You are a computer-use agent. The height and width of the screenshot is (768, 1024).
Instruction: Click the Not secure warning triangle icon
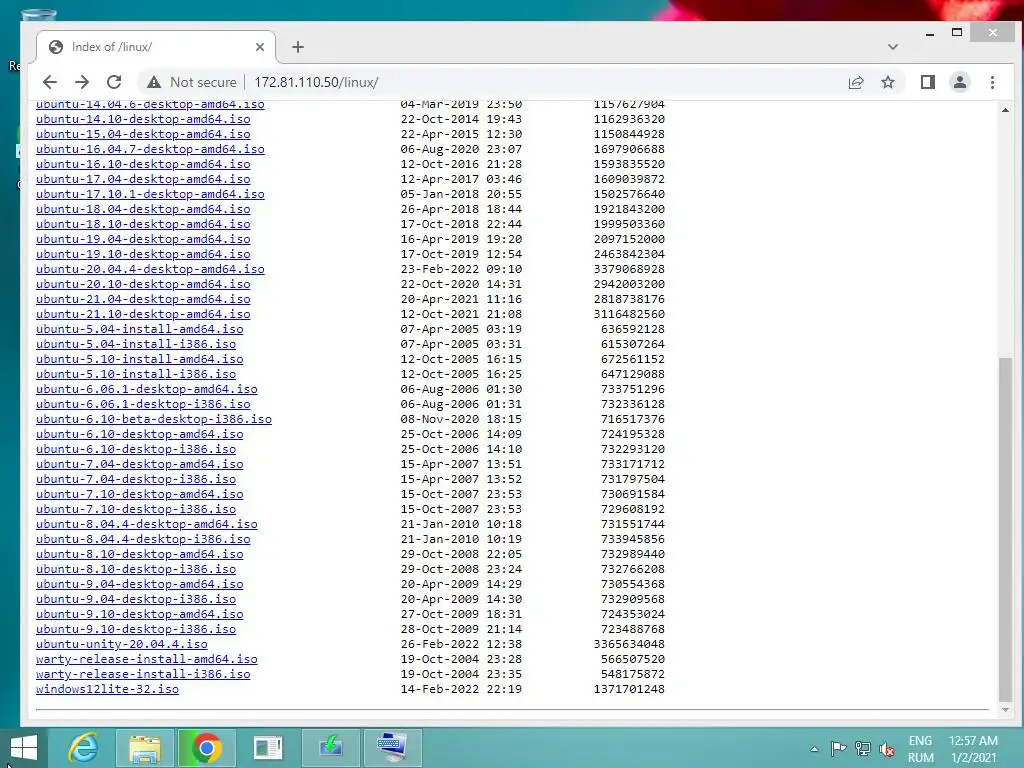pos(154,82)
